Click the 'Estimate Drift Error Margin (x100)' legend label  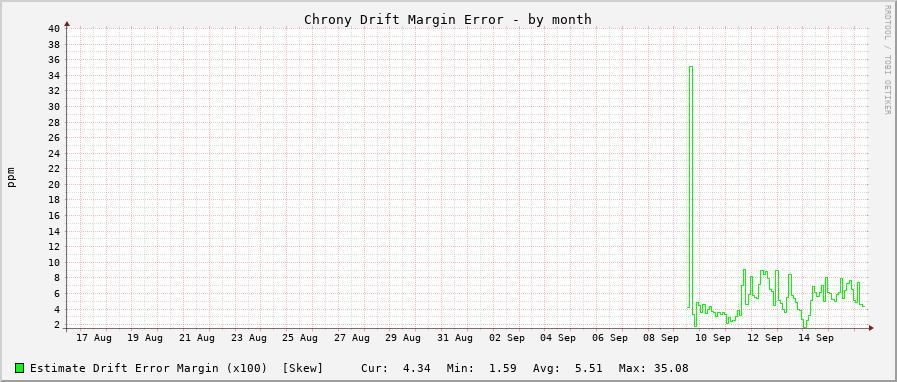point(149,368)
